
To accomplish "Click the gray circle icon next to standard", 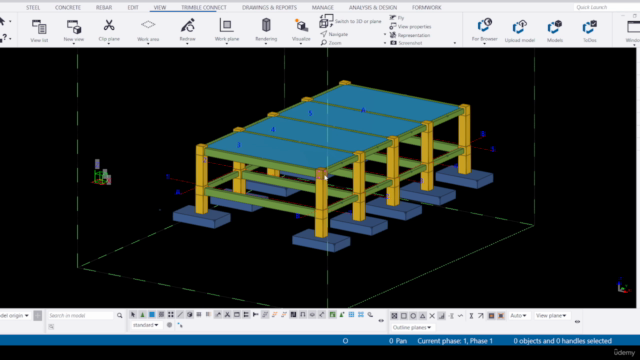I will click(169, 325).
